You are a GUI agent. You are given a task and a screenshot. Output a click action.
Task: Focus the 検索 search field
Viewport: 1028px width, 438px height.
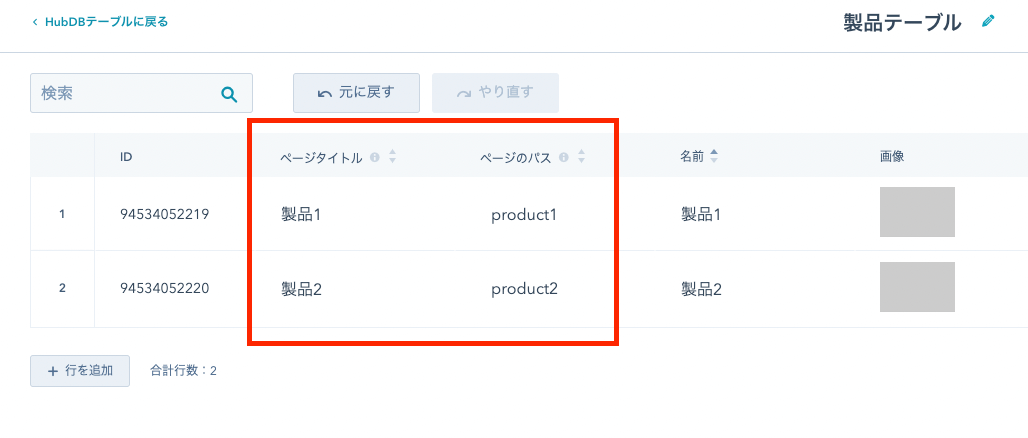tap(141, 93)
